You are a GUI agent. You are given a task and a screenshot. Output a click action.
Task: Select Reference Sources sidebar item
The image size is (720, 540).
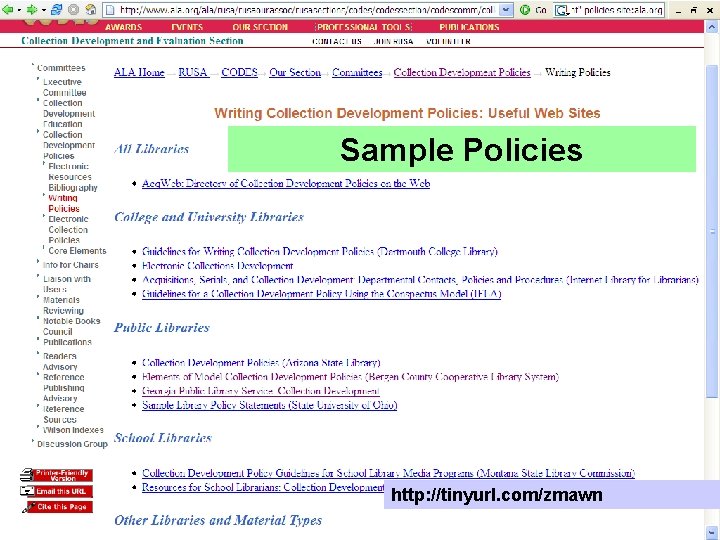pos(63,414)
